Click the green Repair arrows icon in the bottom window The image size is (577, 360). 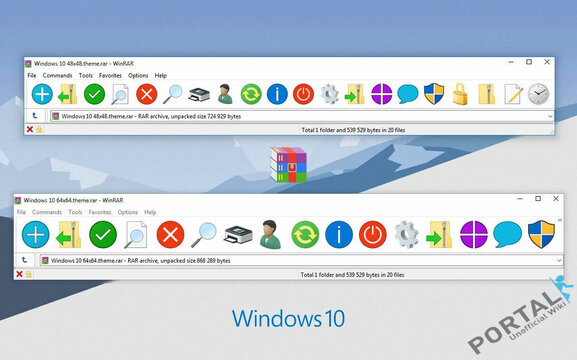pyautogui.click(x=305, y=234)
